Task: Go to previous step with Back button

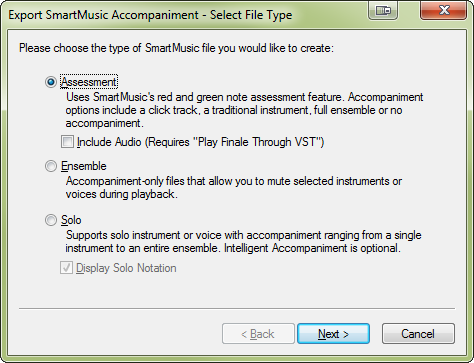Action: (258, 333)
